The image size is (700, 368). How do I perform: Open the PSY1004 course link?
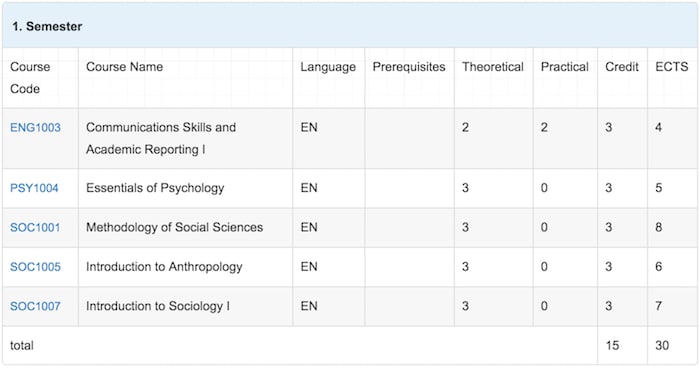tap(34, 188)
